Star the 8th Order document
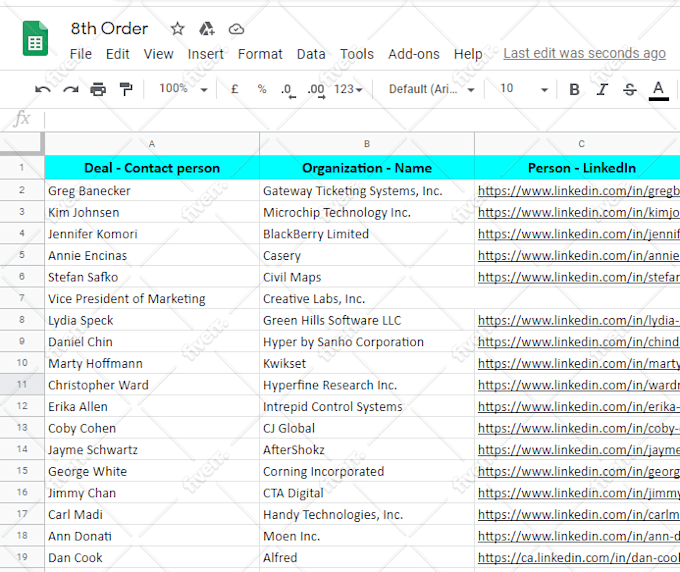This screenshot has height=572, width=680. (177, 29)
